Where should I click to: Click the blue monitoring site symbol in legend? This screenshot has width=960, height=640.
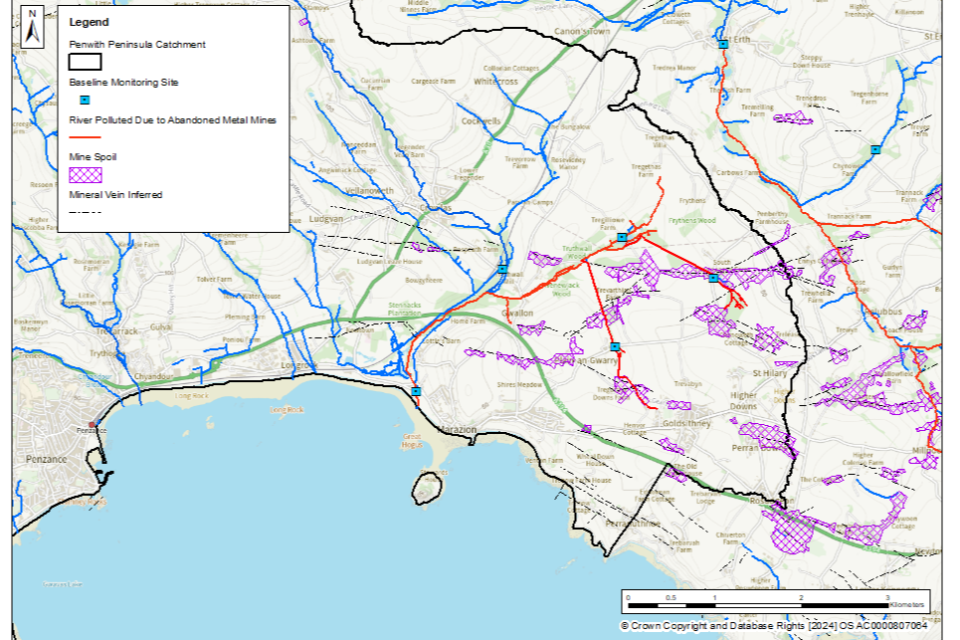point(84,99)
